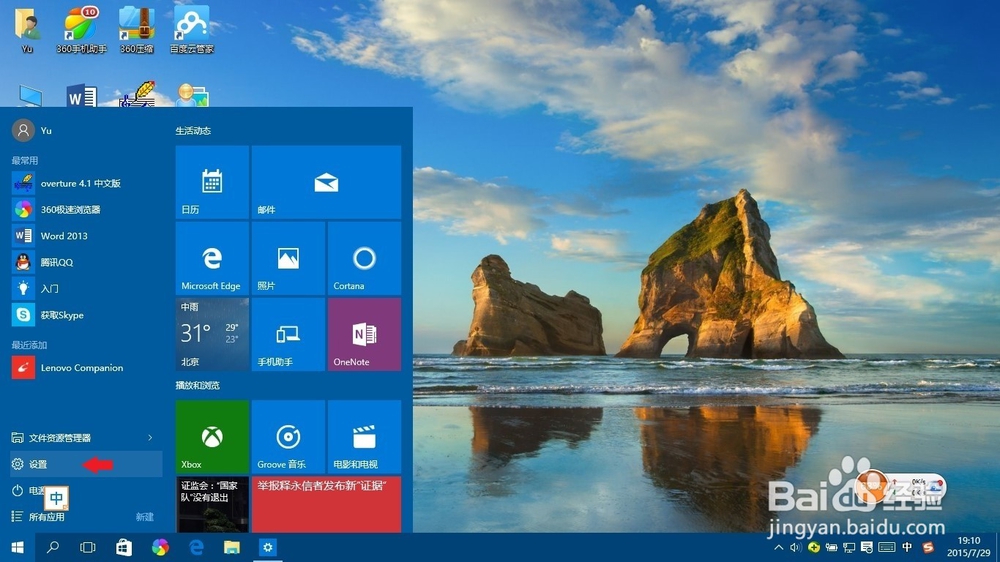Open the Groove 音乐 tile
Image resolution: width=1000 pixels, height=562 pixels.
click(x=288, y=437)
